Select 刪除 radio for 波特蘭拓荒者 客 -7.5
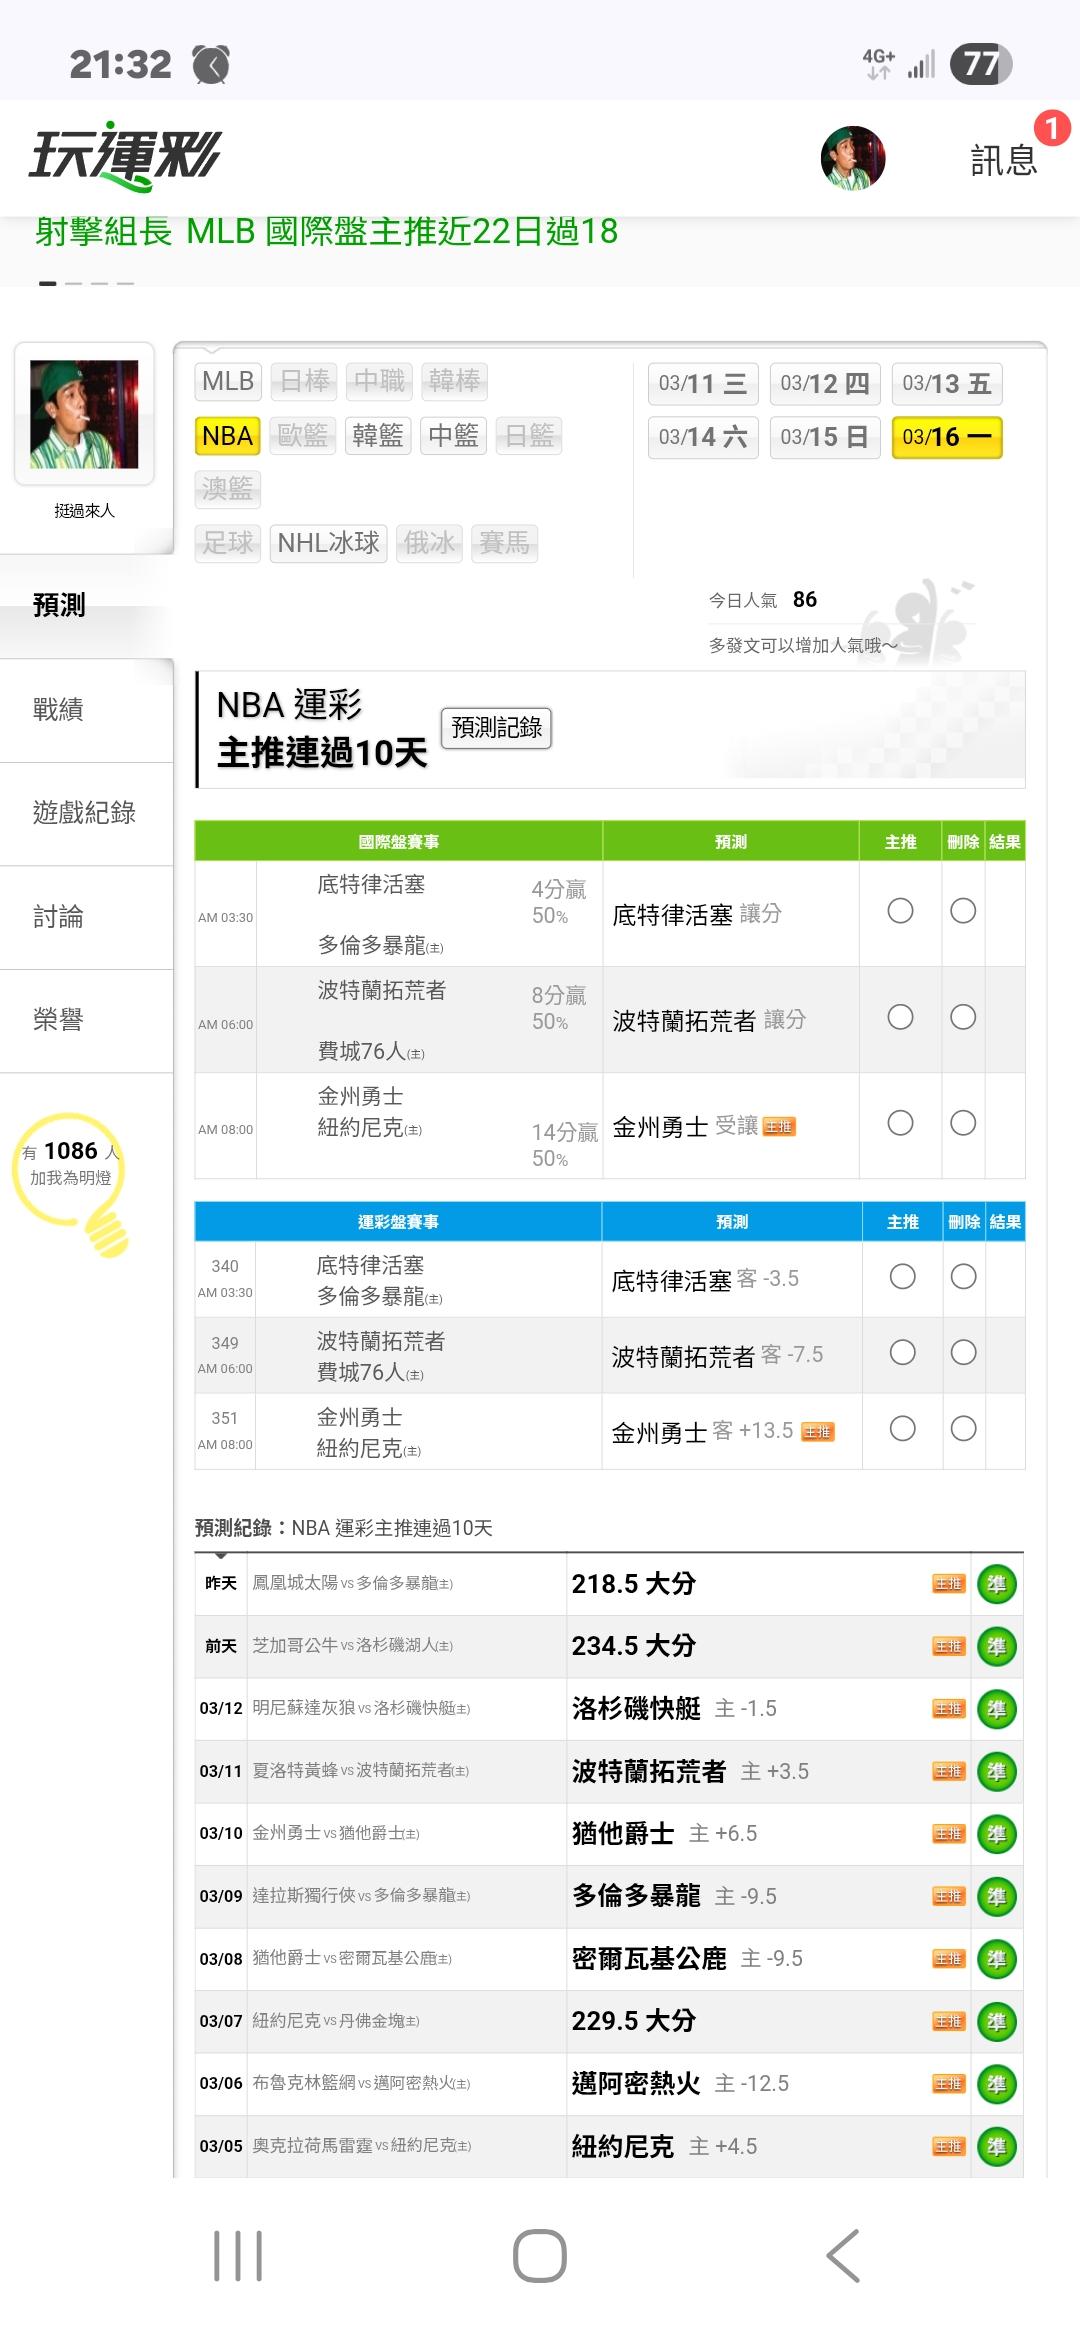The height and width of the screenshot is (2340, 1080). pyautogui.click(x=963, y=1353)
